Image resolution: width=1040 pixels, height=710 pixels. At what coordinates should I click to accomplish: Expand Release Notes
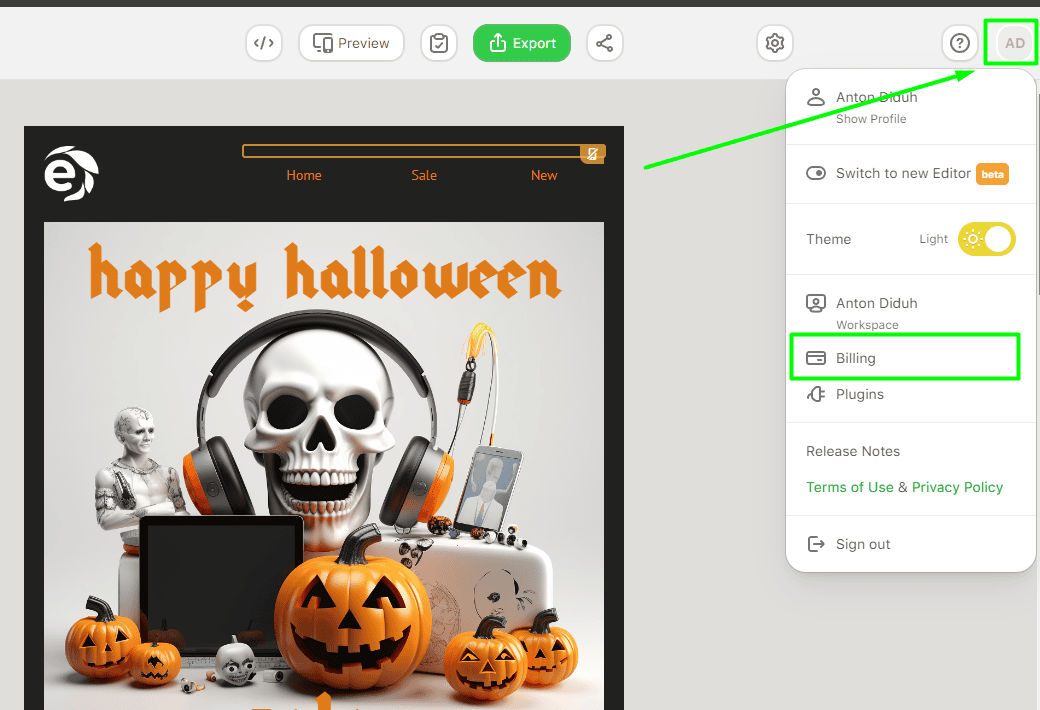(x=852, y=451)
